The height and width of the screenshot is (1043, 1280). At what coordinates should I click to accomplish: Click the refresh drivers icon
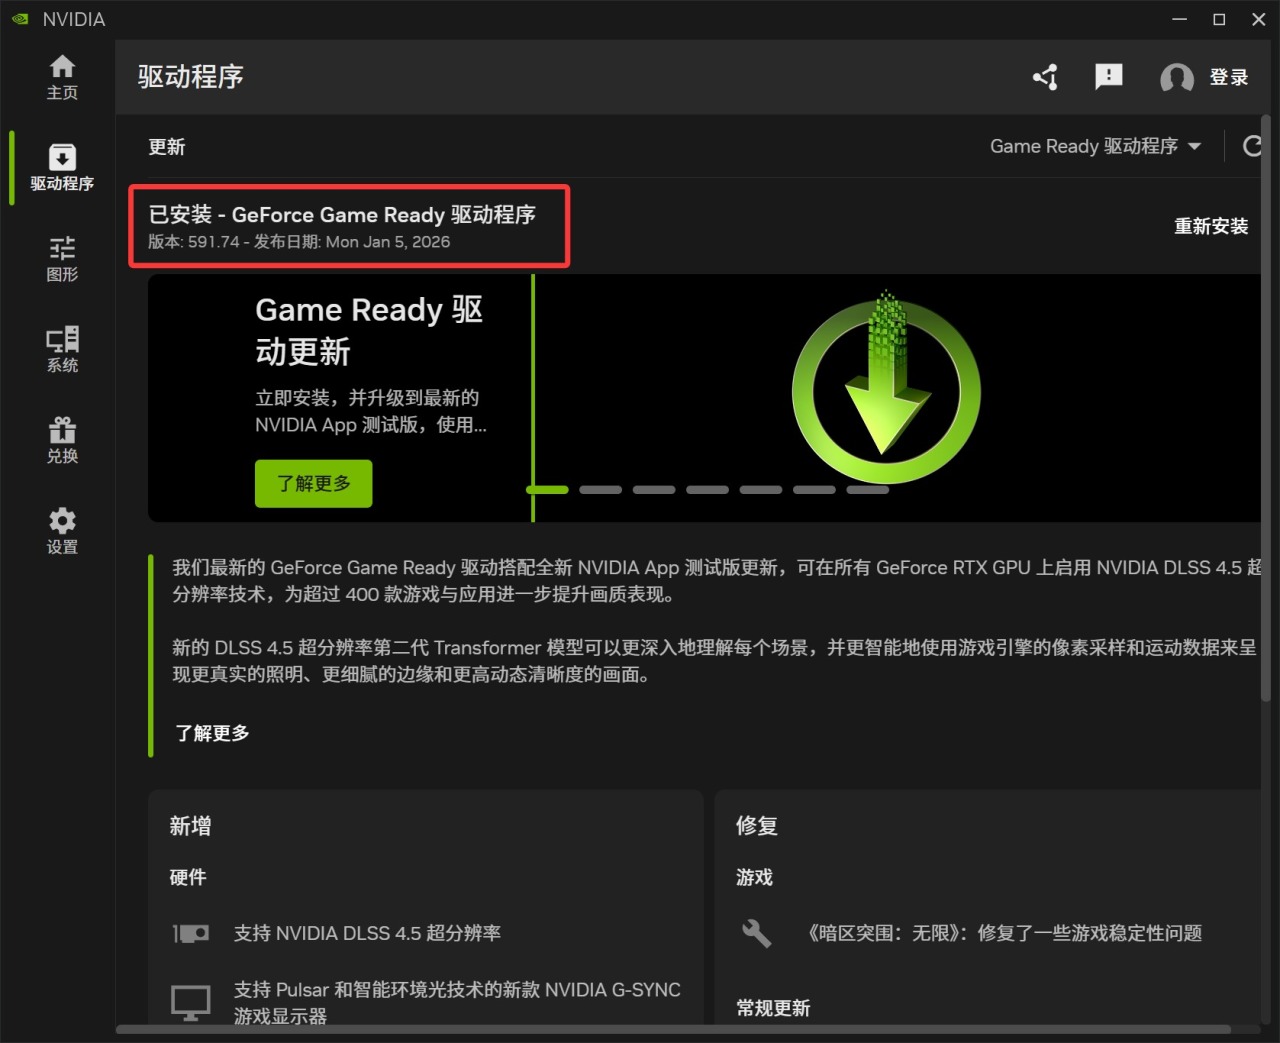click(1251, 147)
